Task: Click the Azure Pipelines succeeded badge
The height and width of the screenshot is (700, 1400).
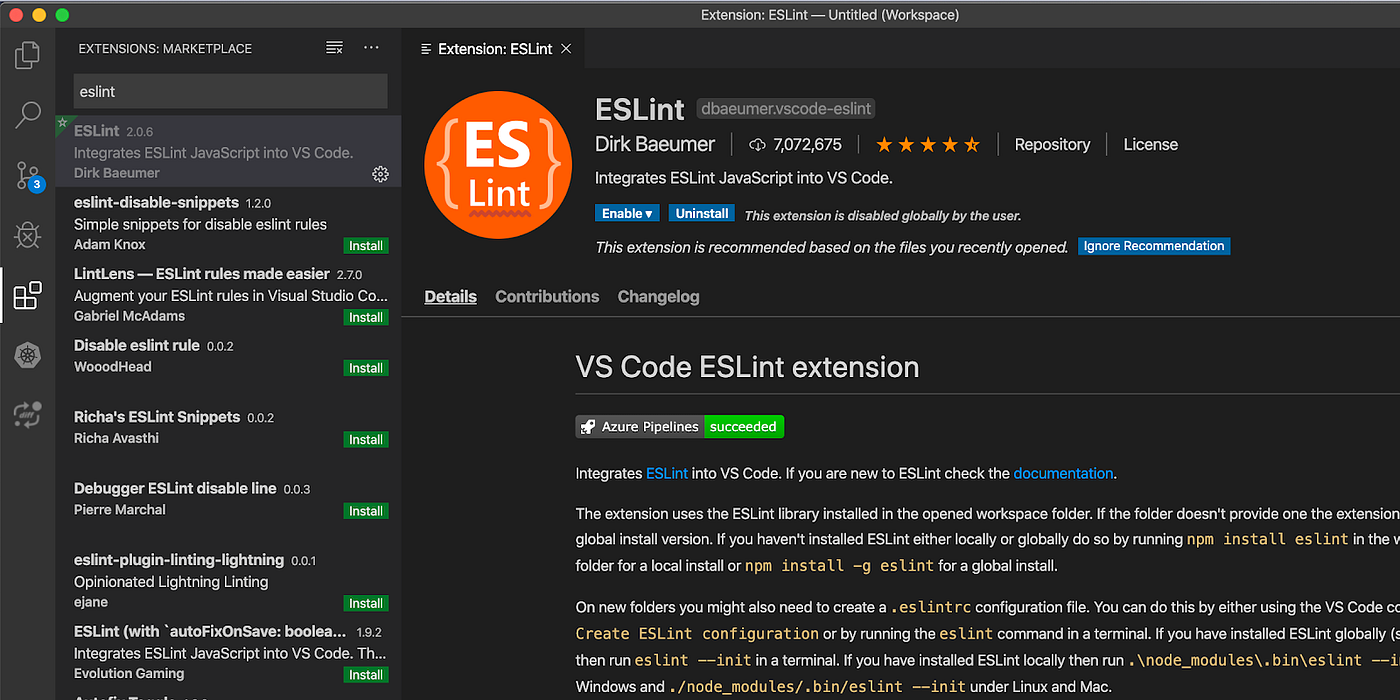Action: [680, 427]
